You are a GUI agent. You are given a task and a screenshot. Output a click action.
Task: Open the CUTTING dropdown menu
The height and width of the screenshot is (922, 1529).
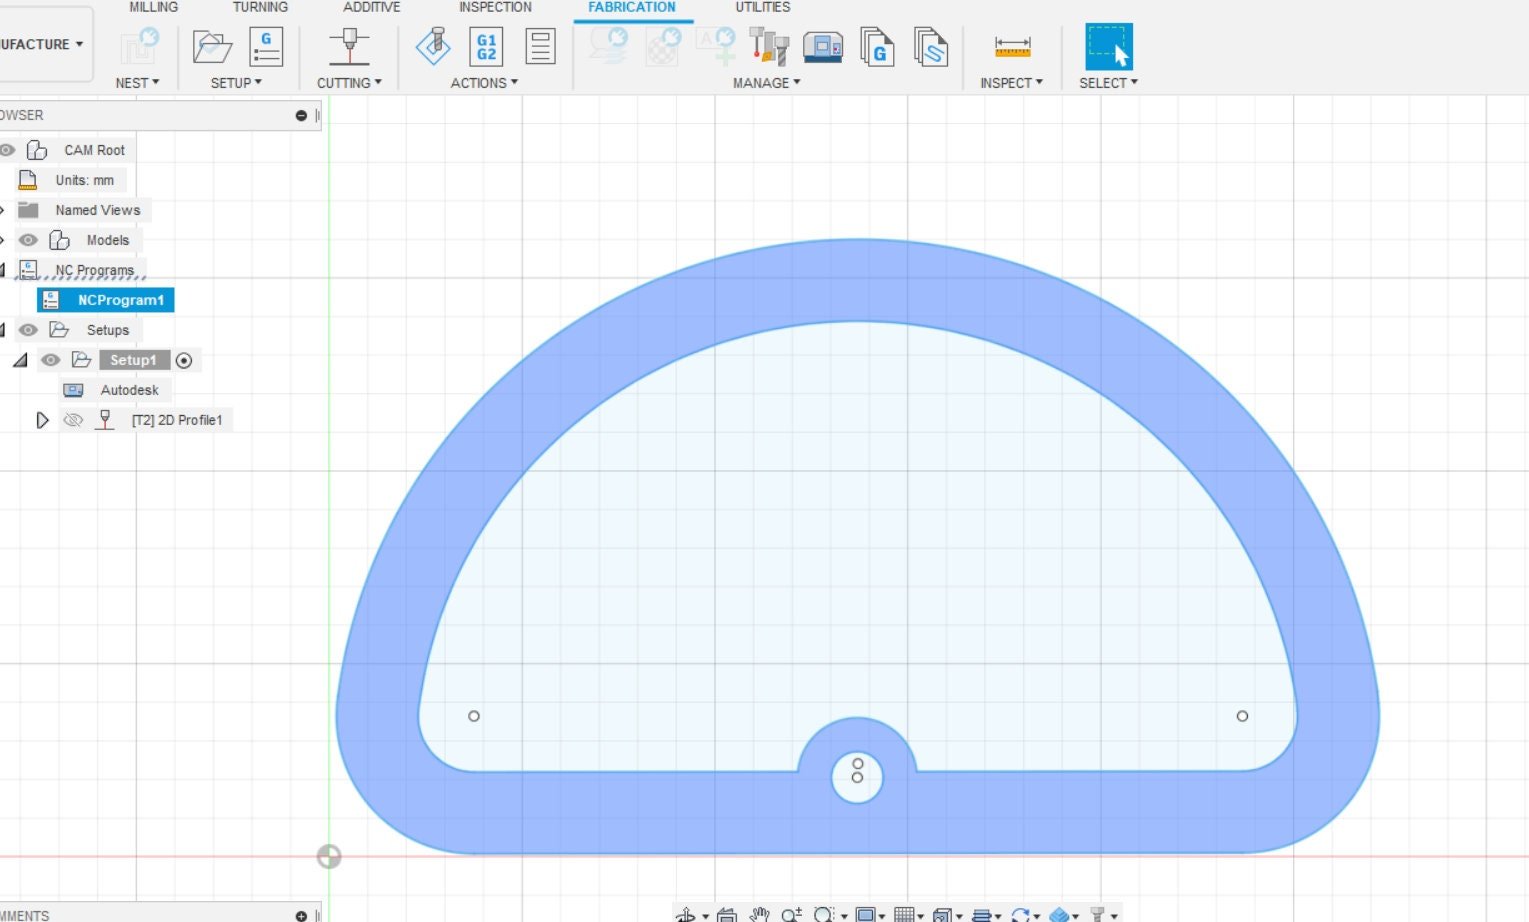tap(349, 83)
